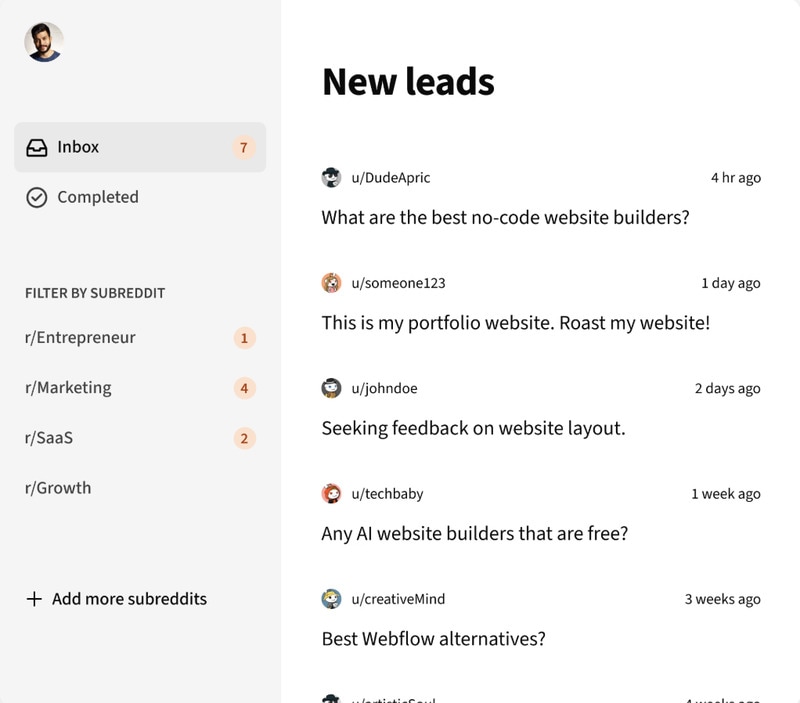Open the Roast my website post

(x=515, y=323)
